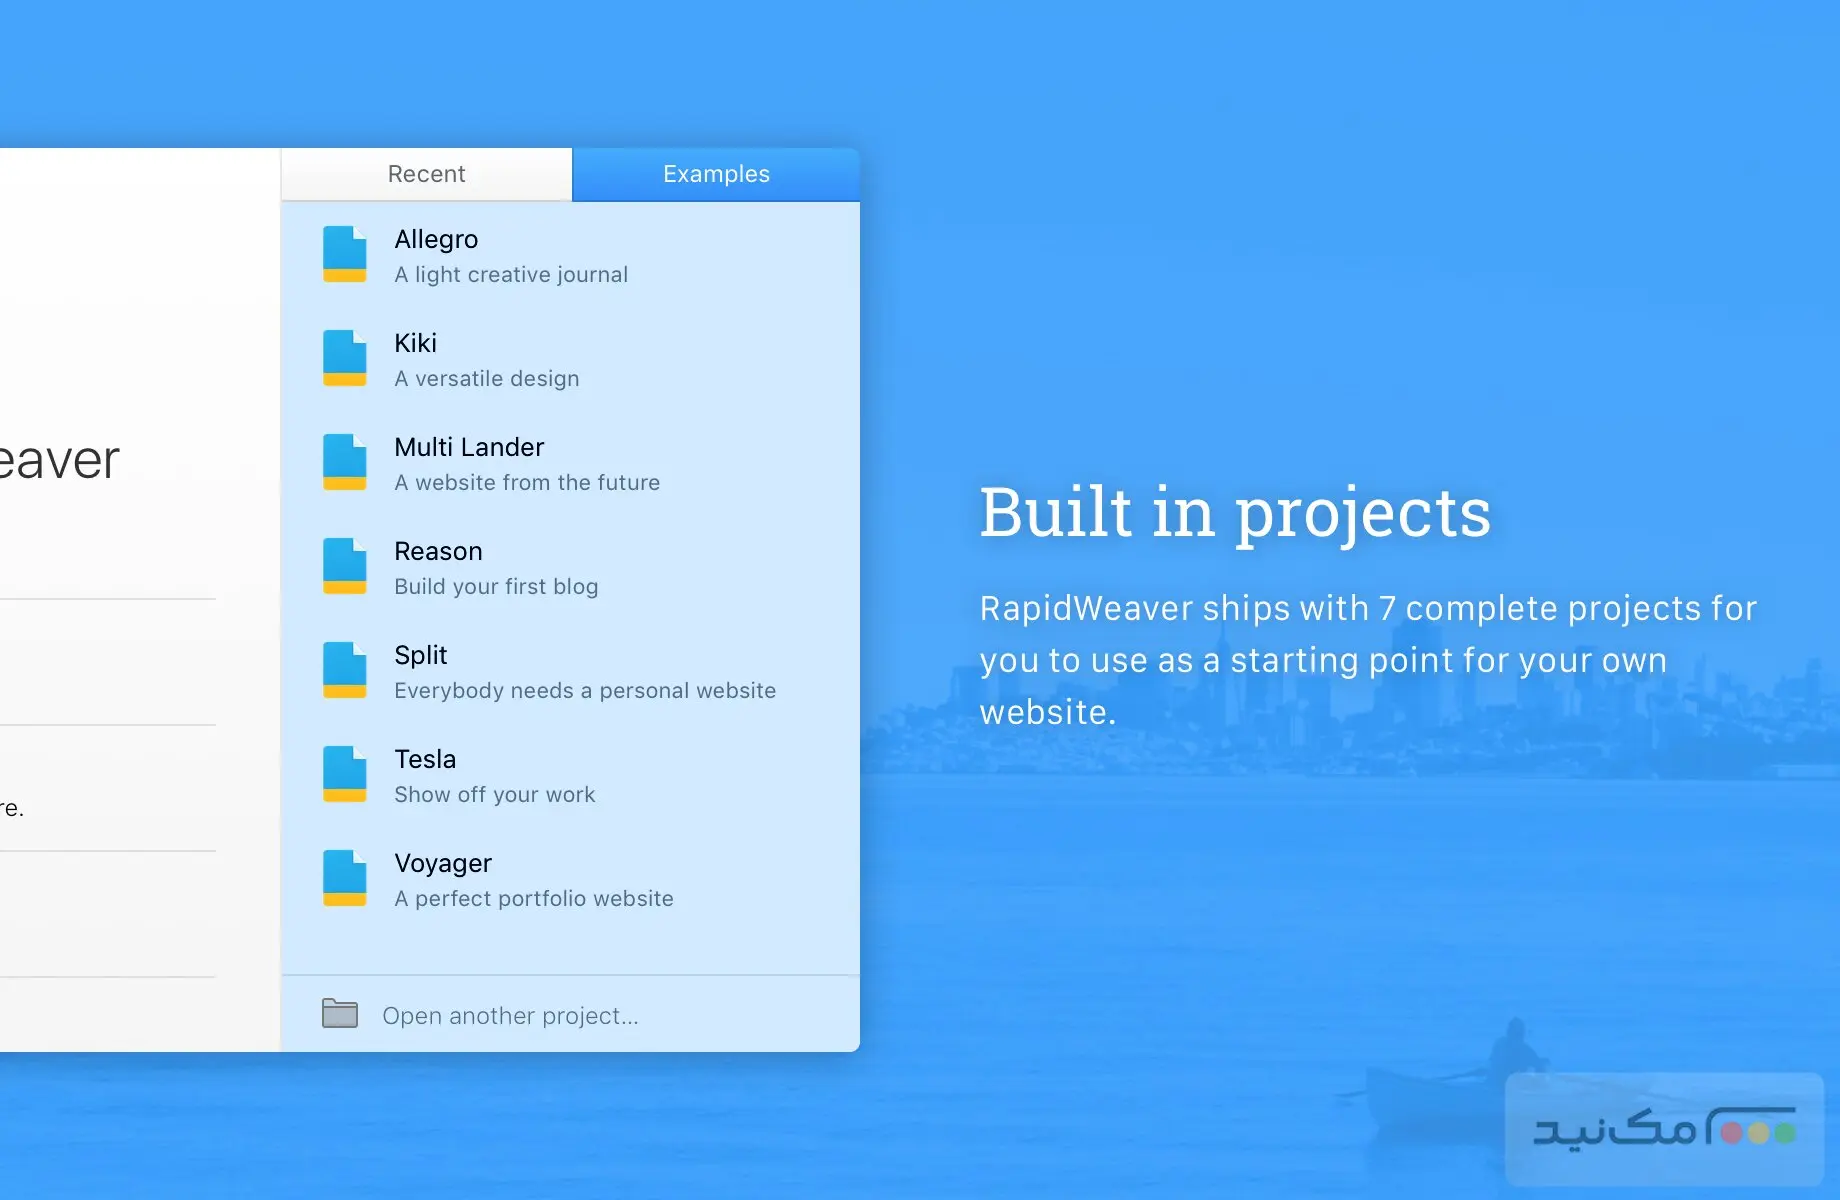
Task: Click Open another project...
Action: pos(509,1015)
